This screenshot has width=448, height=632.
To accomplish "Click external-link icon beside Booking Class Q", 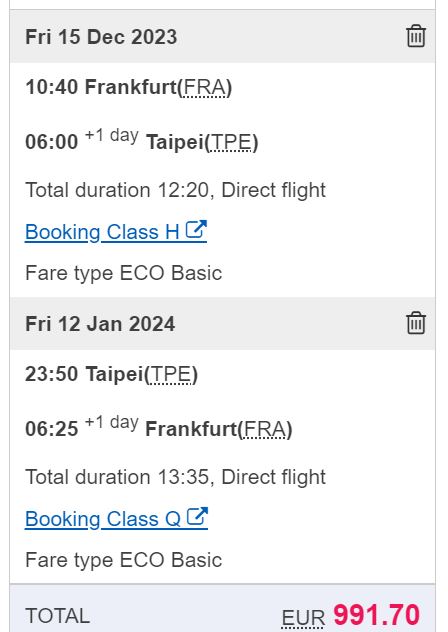I will [x=197, y=517].
